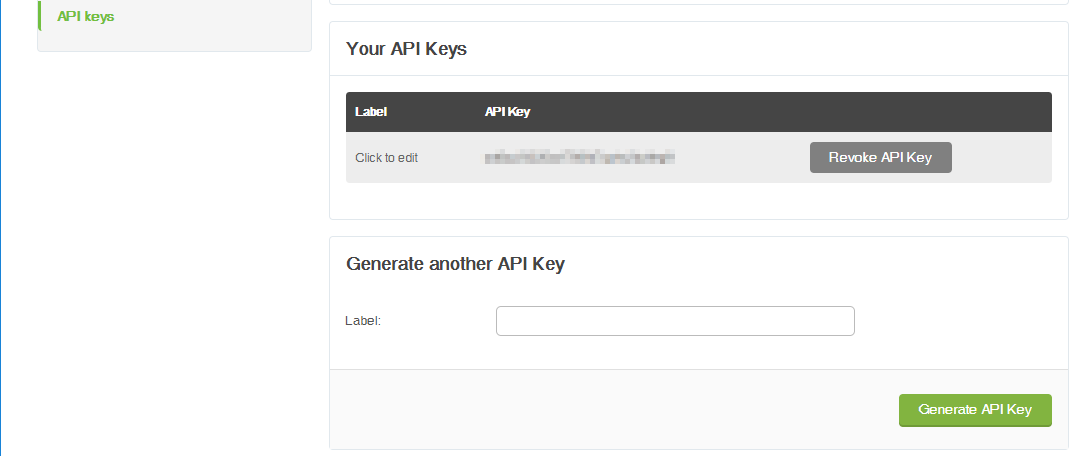1076x456 pixels.
Task: Click empty row space between key and Revoke button
Action: 740,158
